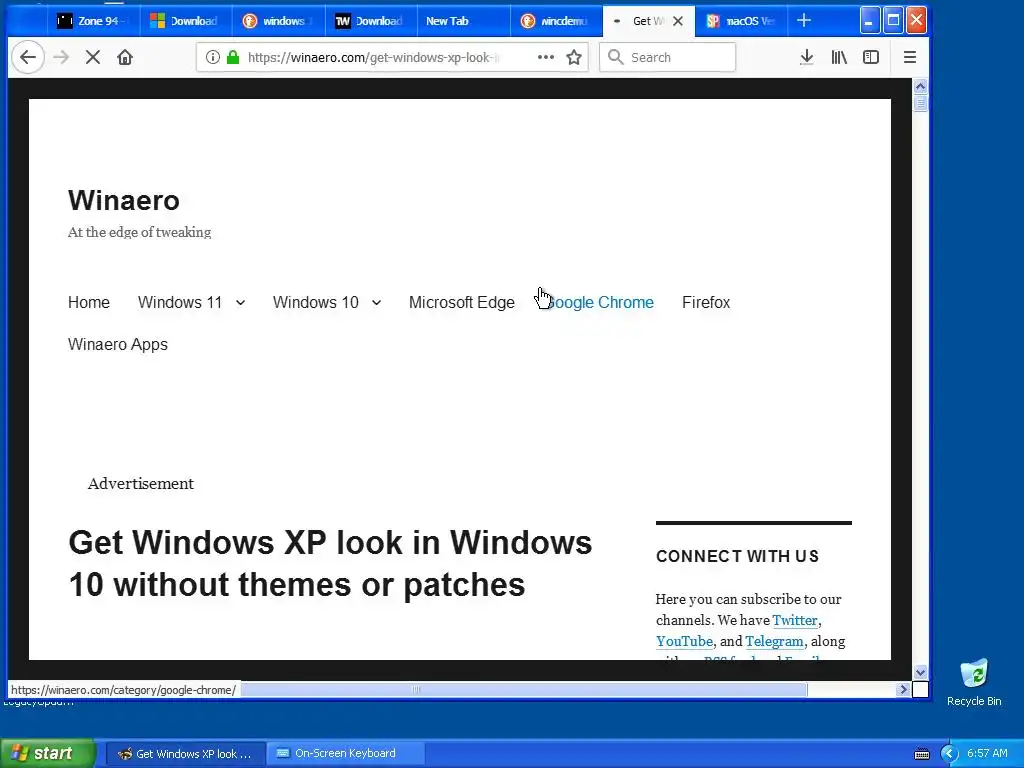1024x768 pixels.
Task: Click the Search input box
Action: click(x=667, y=57)
